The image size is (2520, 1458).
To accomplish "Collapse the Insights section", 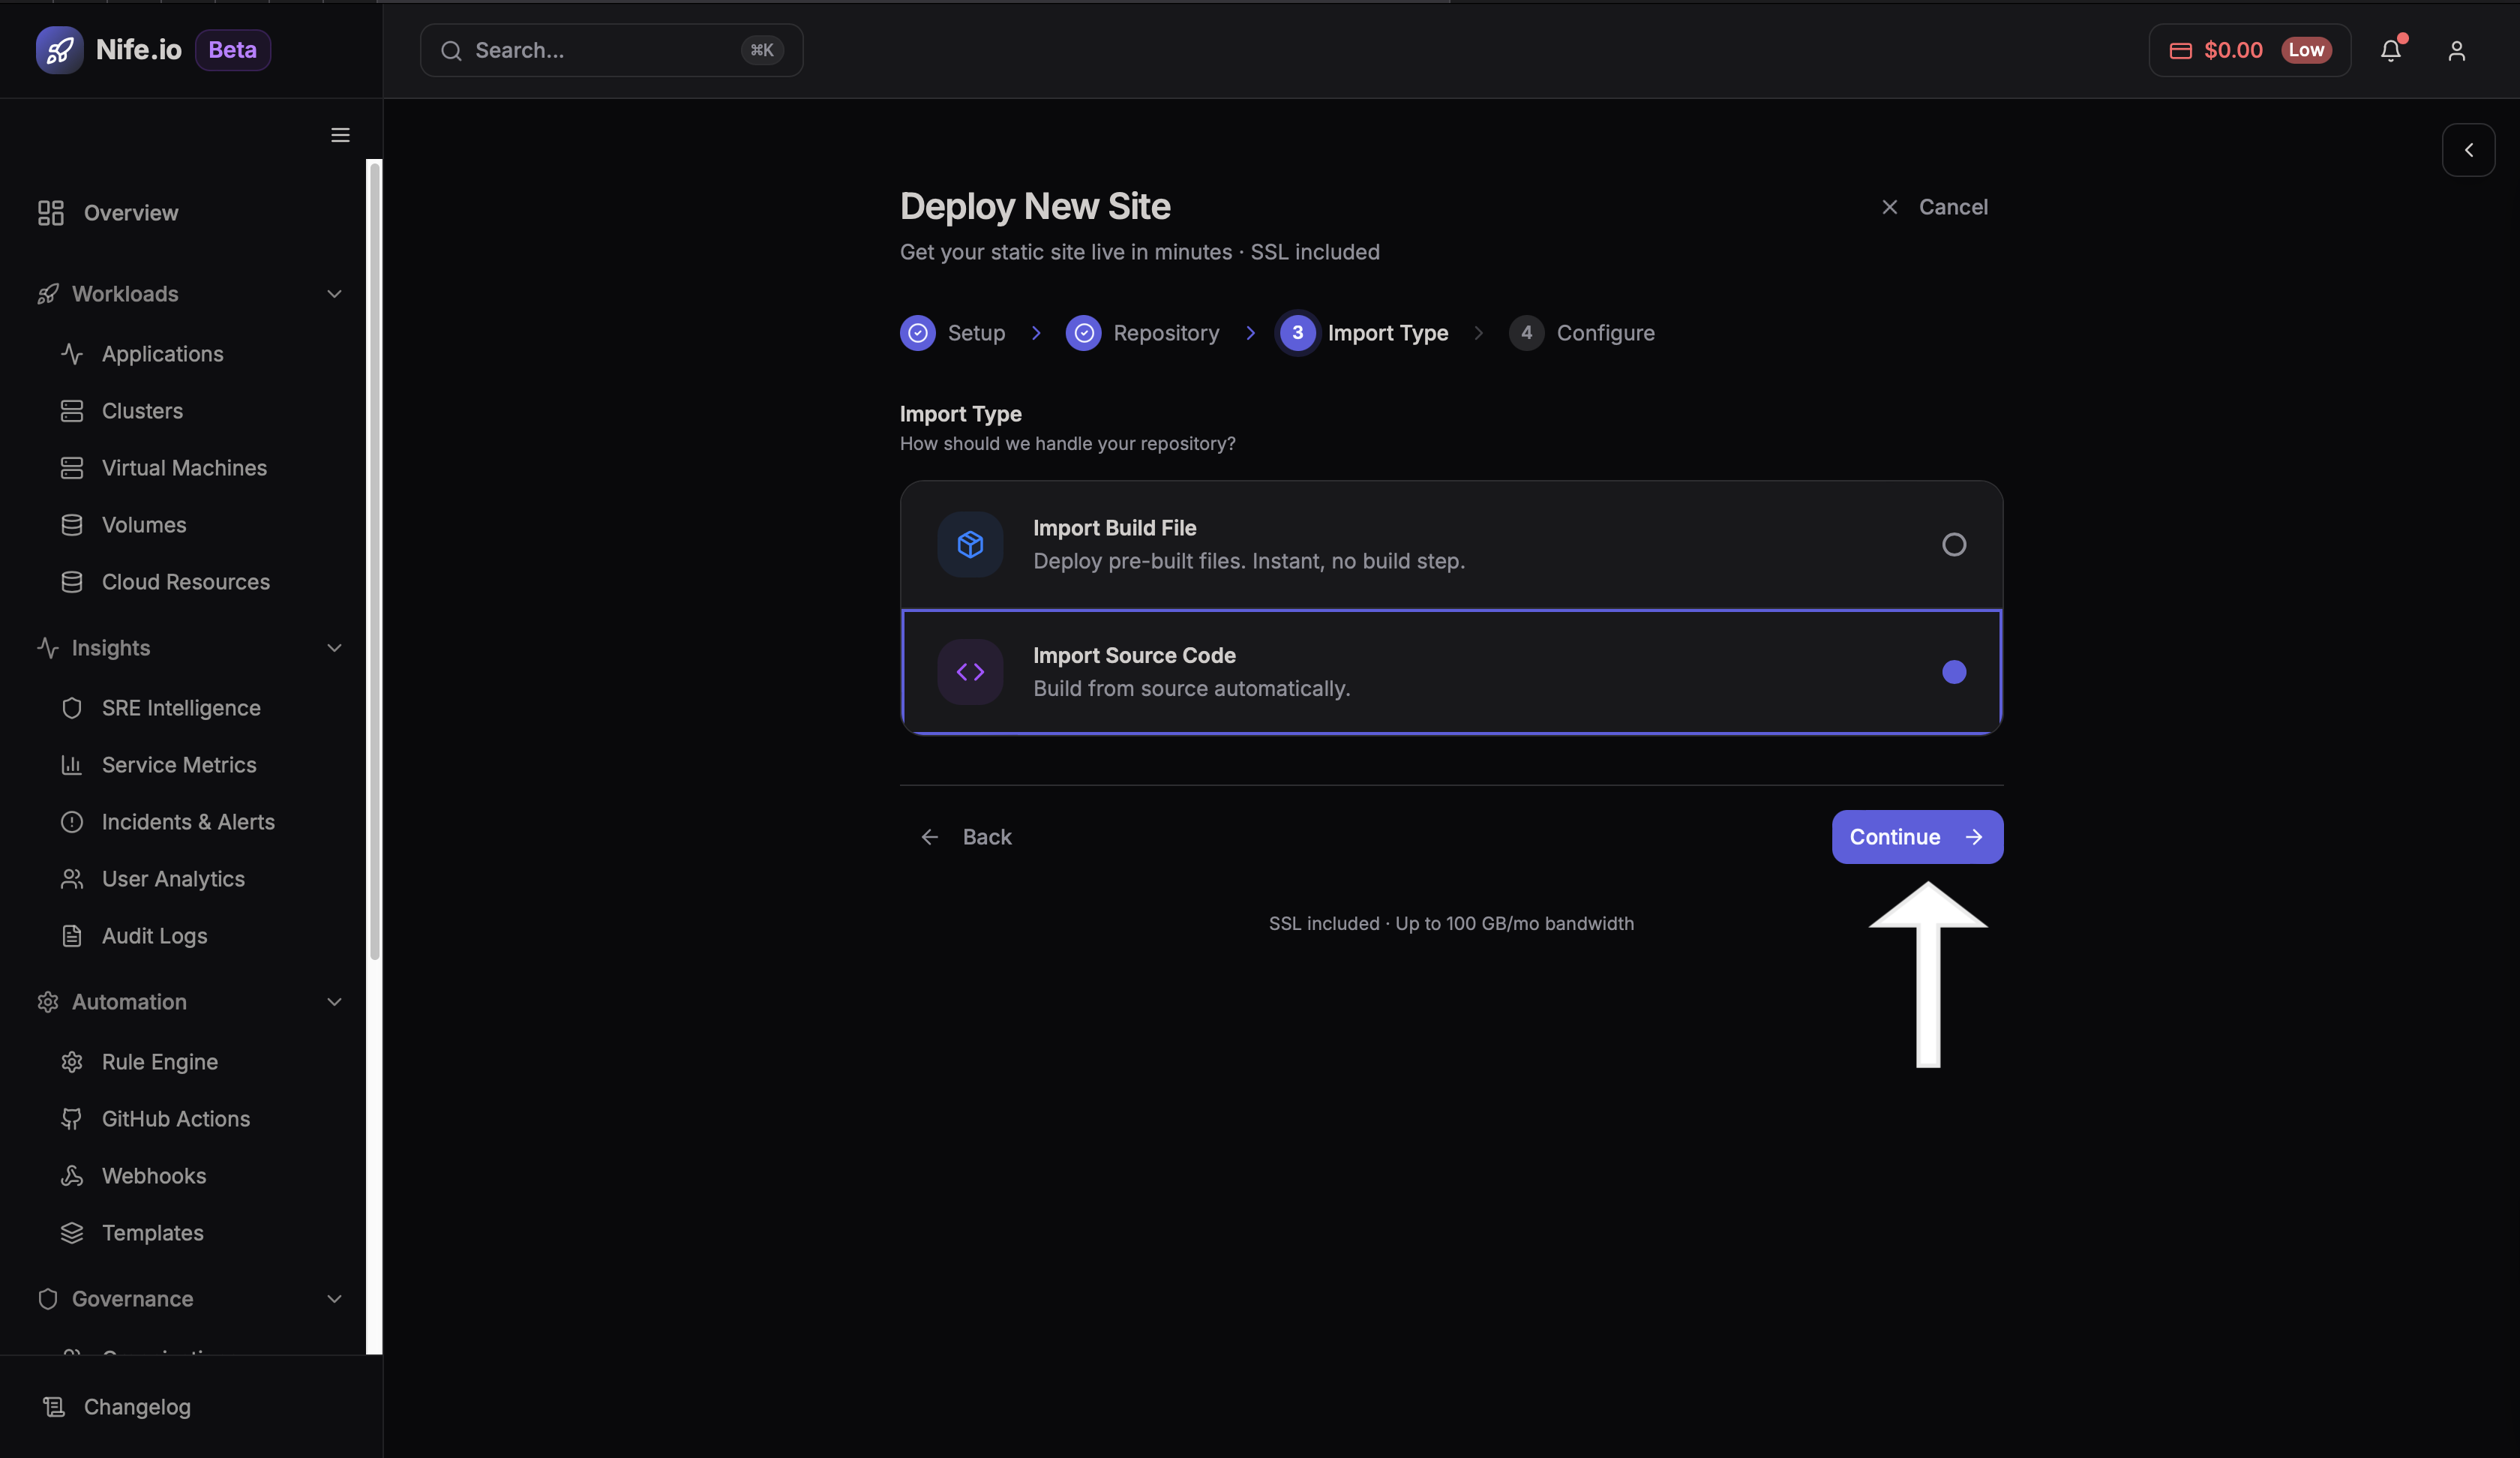I will click(334, 648).
